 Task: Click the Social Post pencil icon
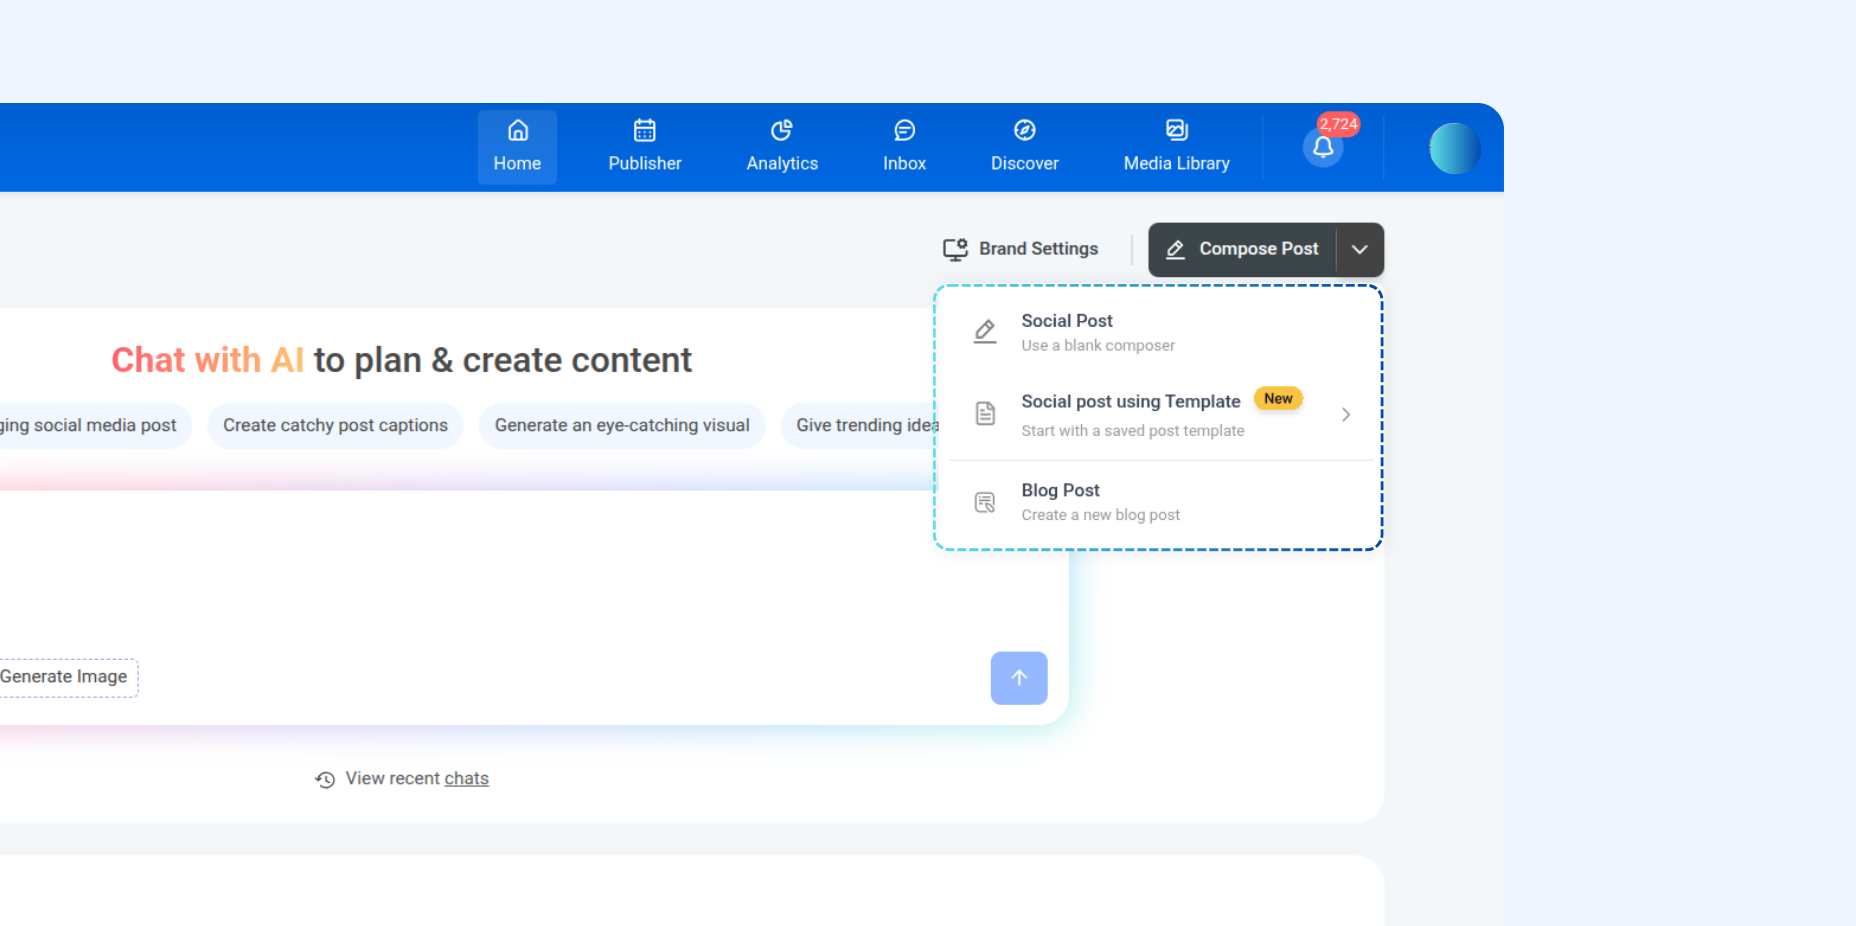985,332
